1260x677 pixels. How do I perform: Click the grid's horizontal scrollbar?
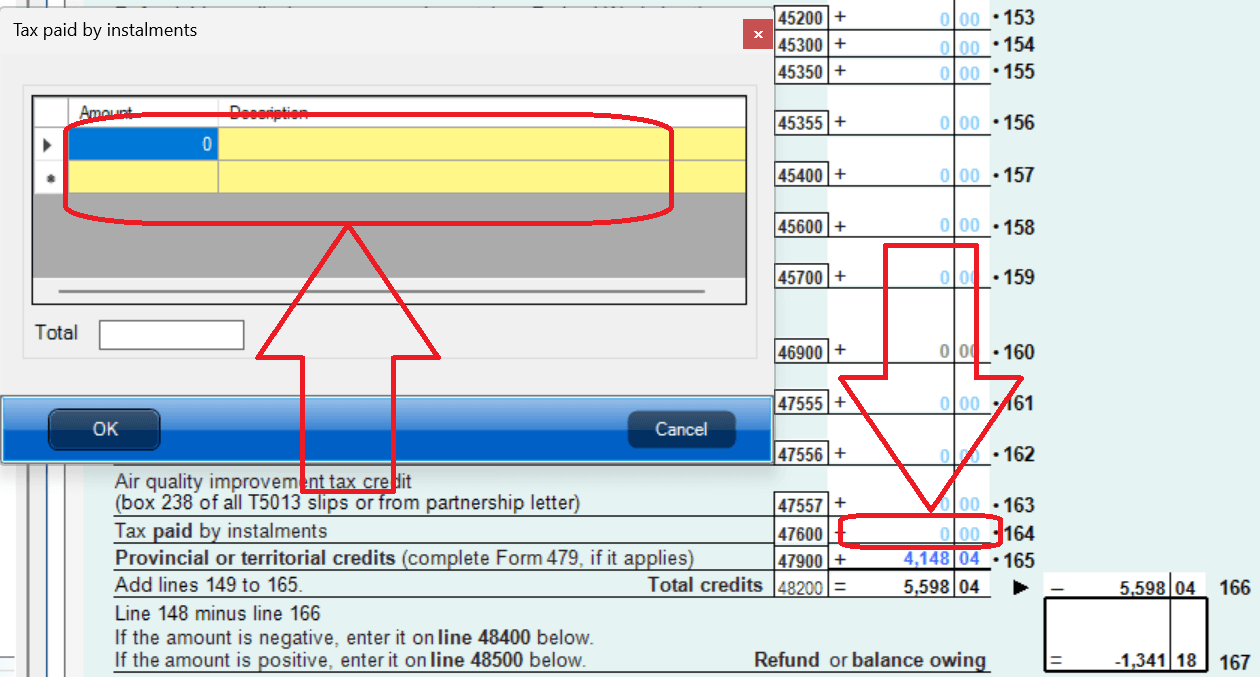coord(381,292)
